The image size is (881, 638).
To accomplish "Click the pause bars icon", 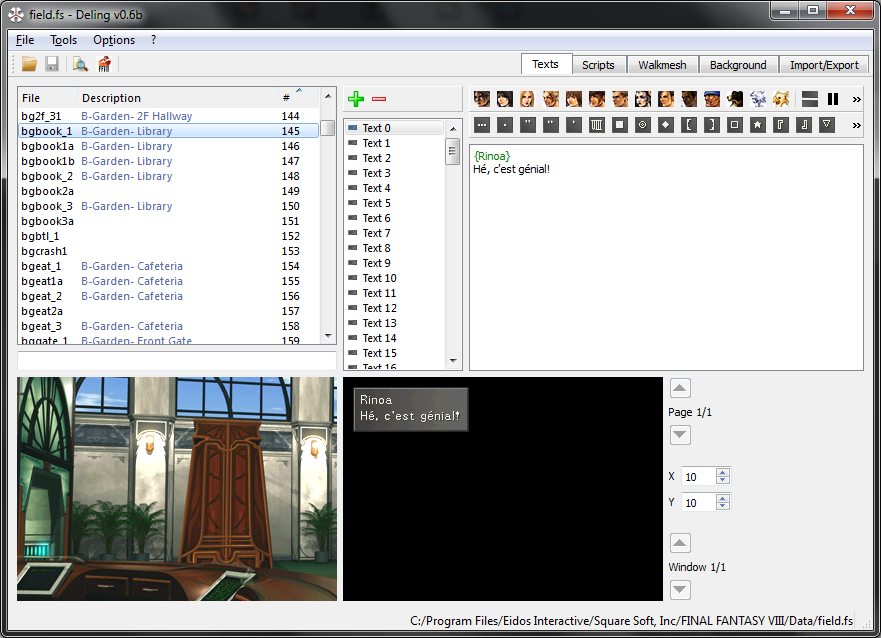I will 833,99.
